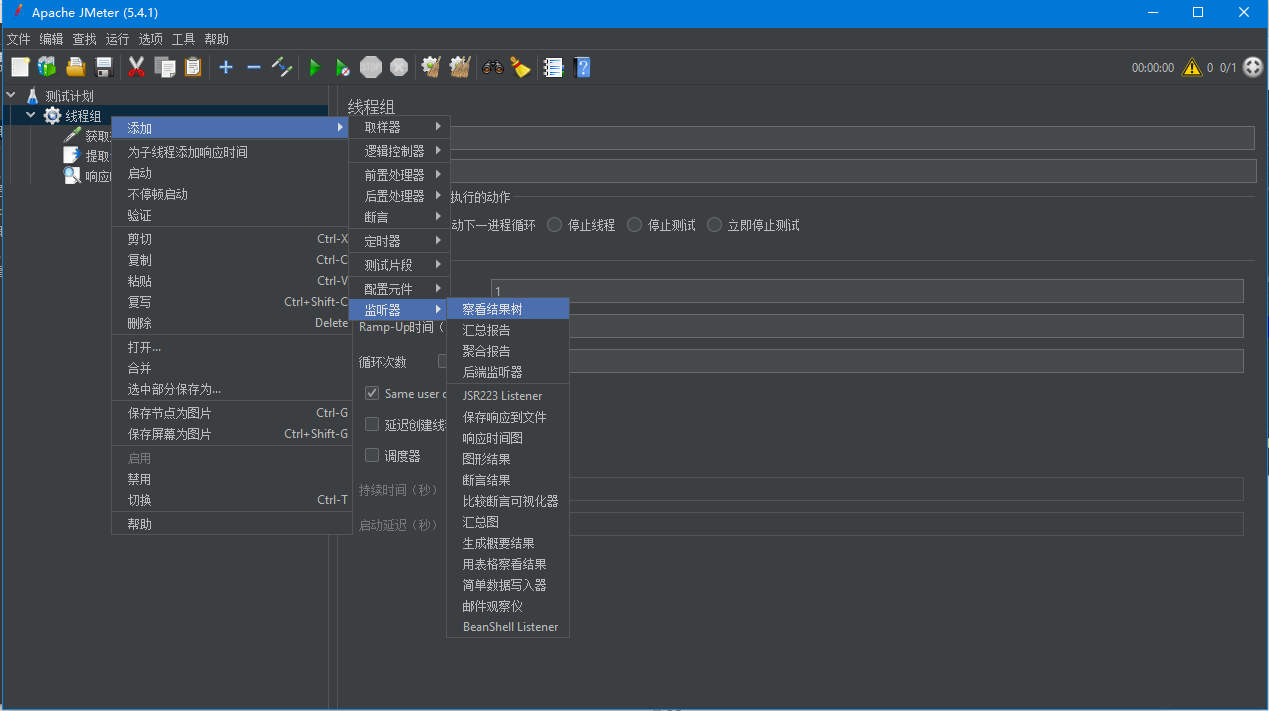Expand the 定时器 submenu

click(x=399, y=241)
